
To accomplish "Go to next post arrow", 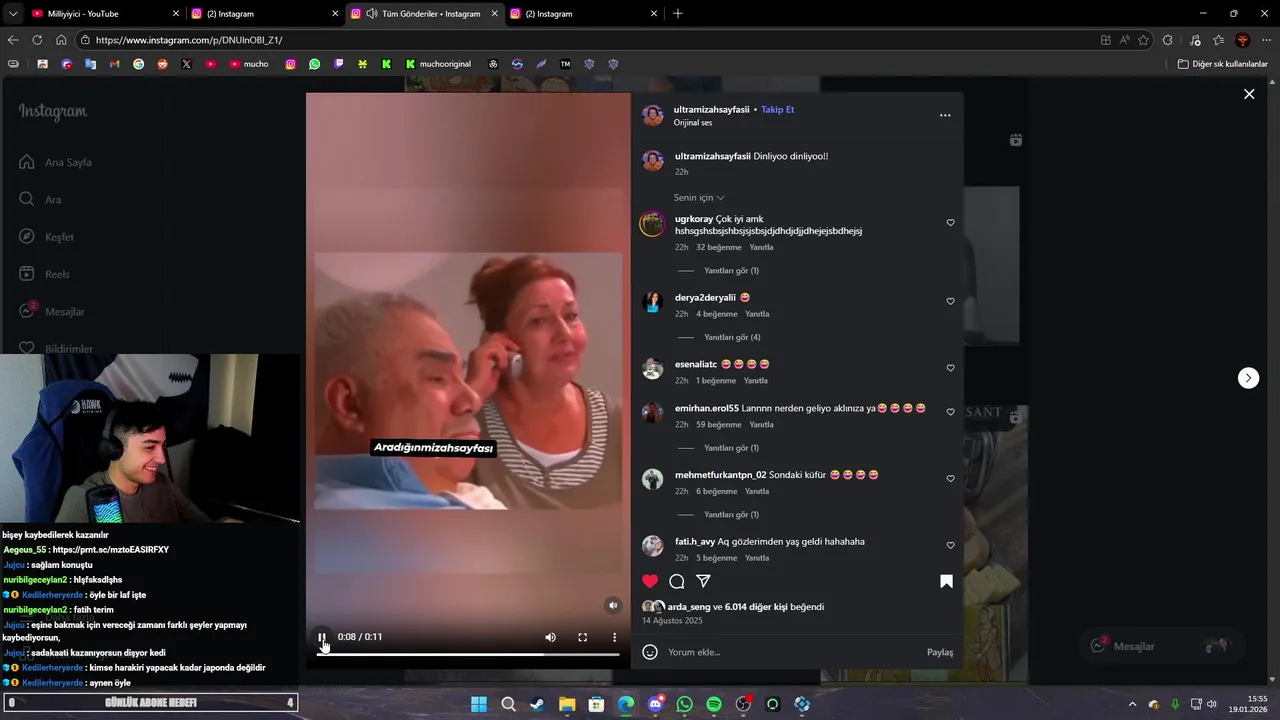I will pos(1248,378).
